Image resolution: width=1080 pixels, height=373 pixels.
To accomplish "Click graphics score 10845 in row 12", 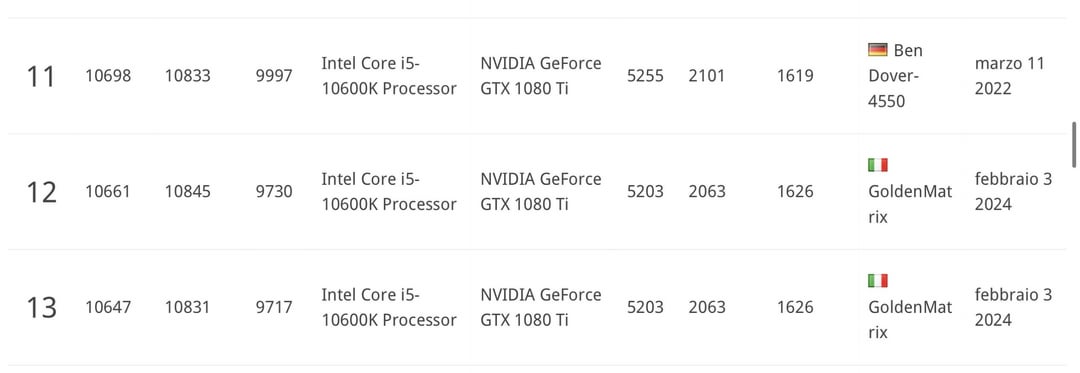I will click(x=187, y=191).
